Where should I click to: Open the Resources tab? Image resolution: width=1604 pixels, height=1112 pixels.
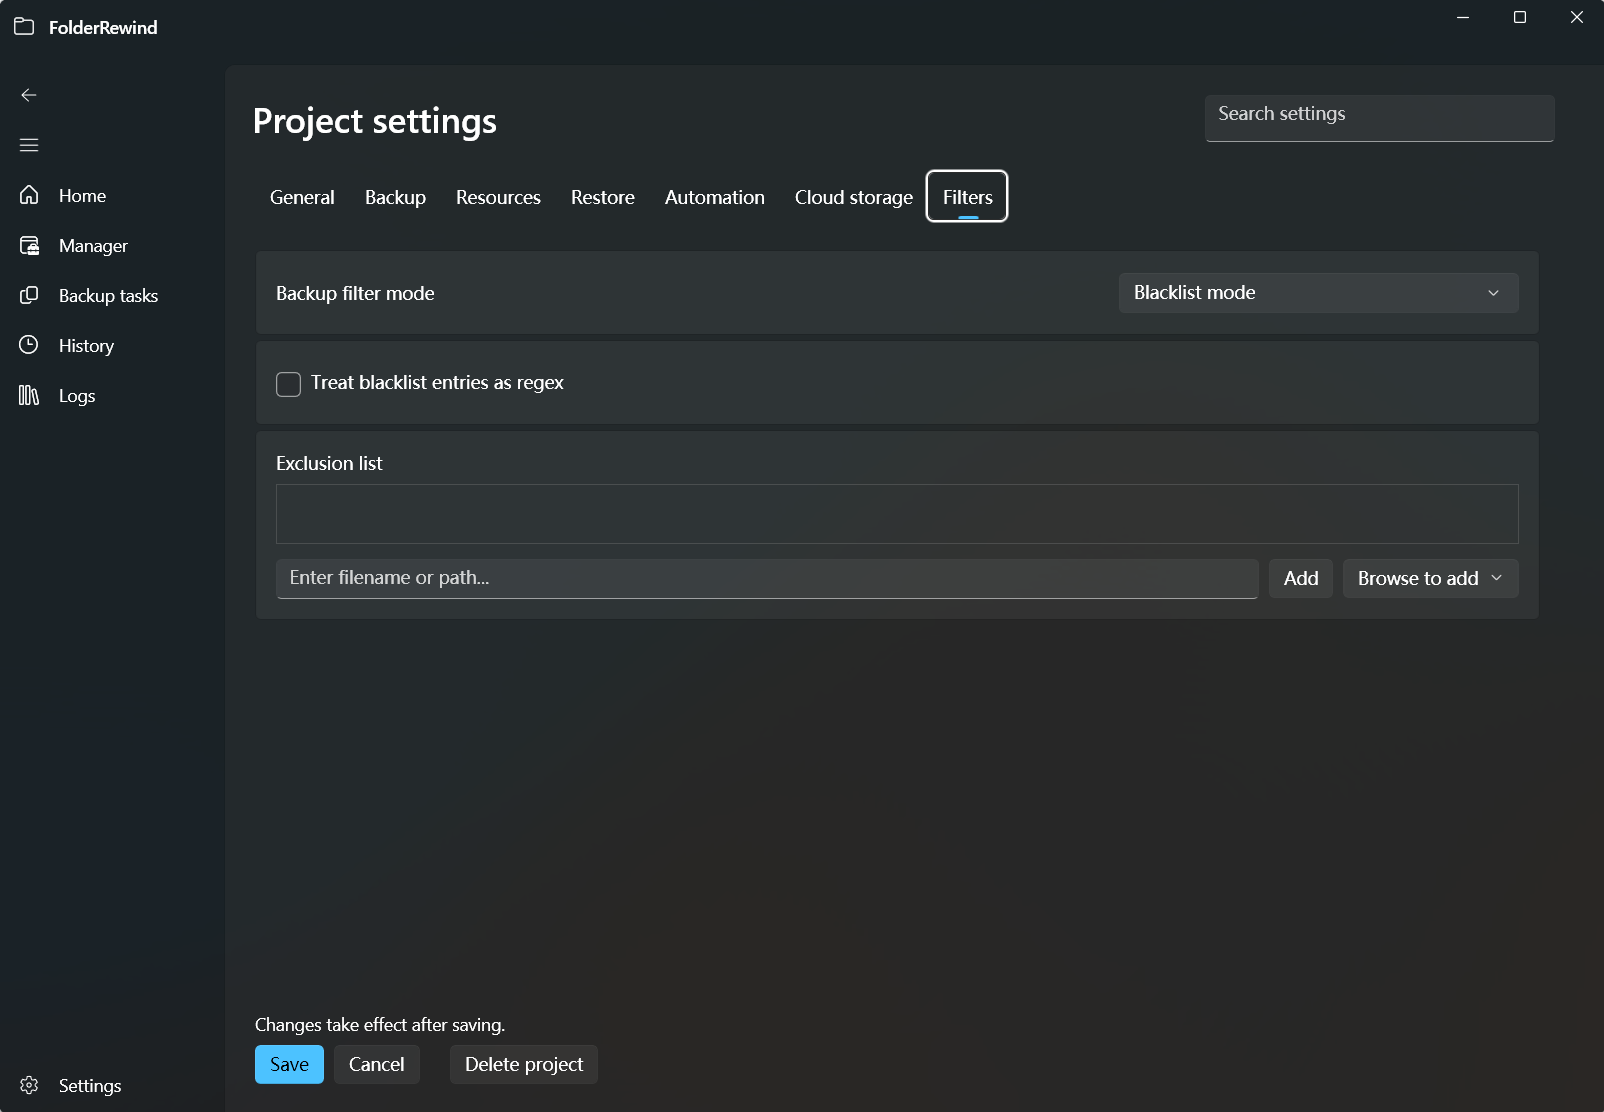[x=498, y=197]
